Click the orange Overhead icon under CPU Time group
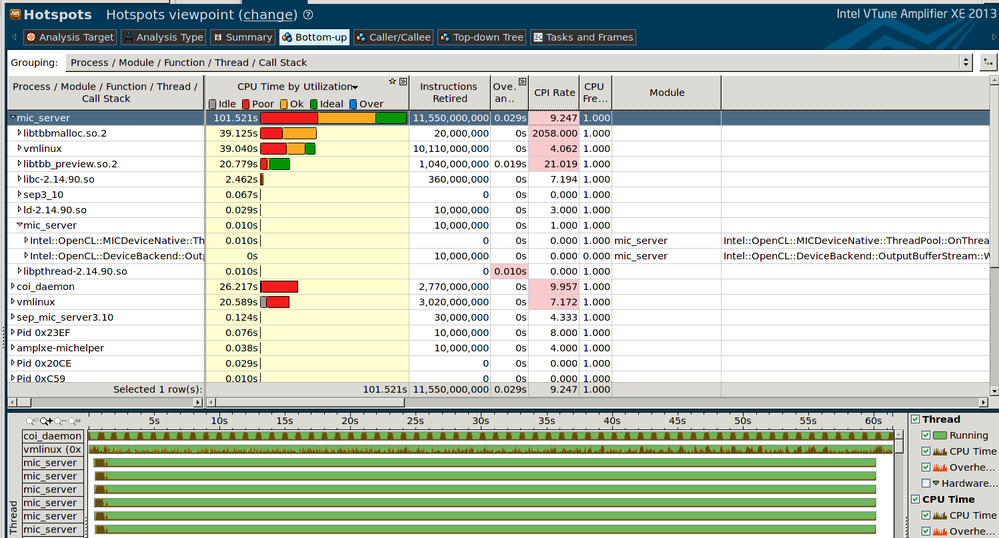 pos(940,531)
